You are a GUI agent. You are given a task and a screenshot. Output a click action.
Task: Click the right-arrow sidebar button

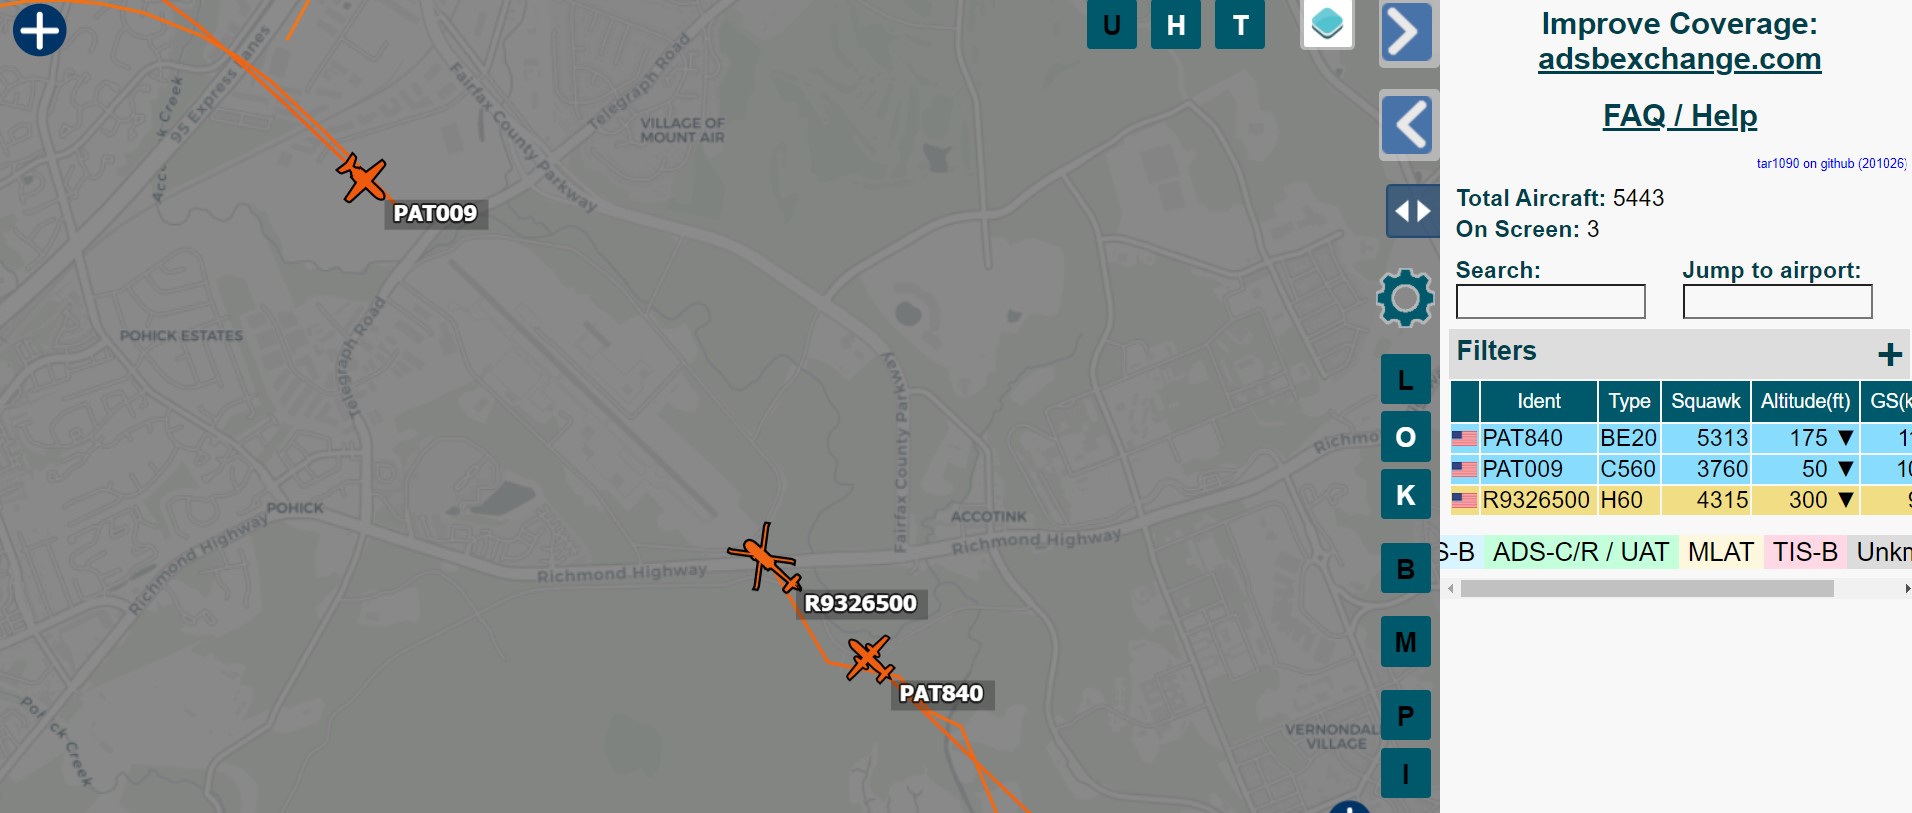tap(1406, 33)
